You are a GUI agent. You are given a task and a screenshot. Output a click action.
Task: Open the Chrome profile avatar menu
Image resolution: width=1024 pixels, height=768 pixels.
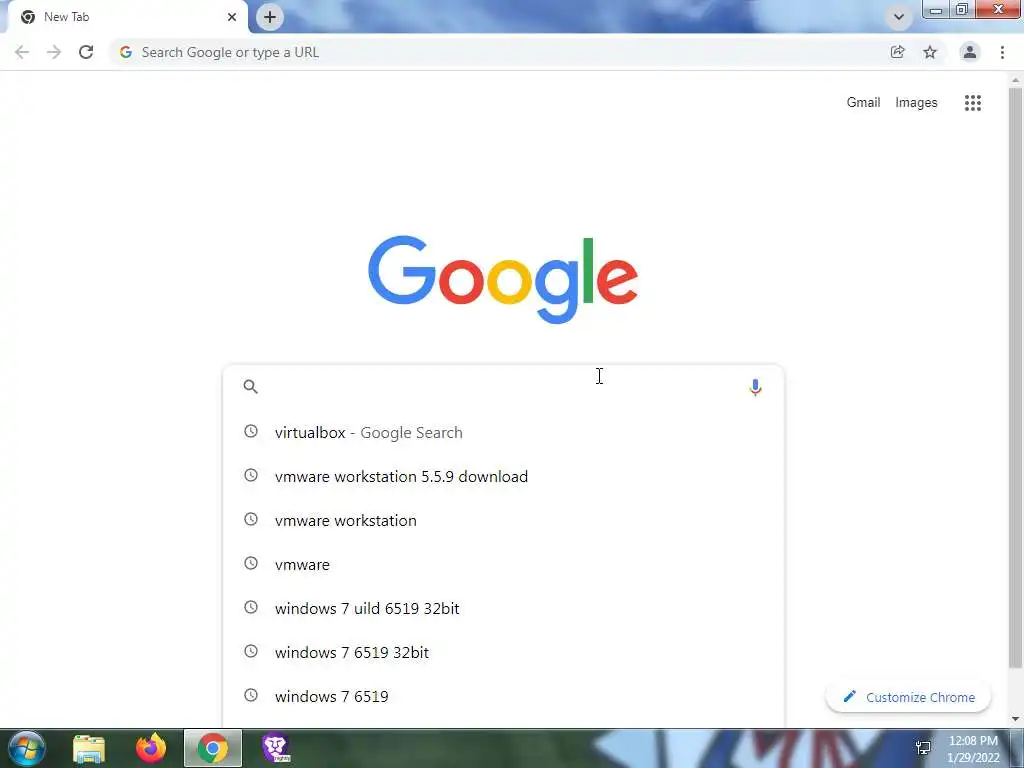[x=970, y=52]
